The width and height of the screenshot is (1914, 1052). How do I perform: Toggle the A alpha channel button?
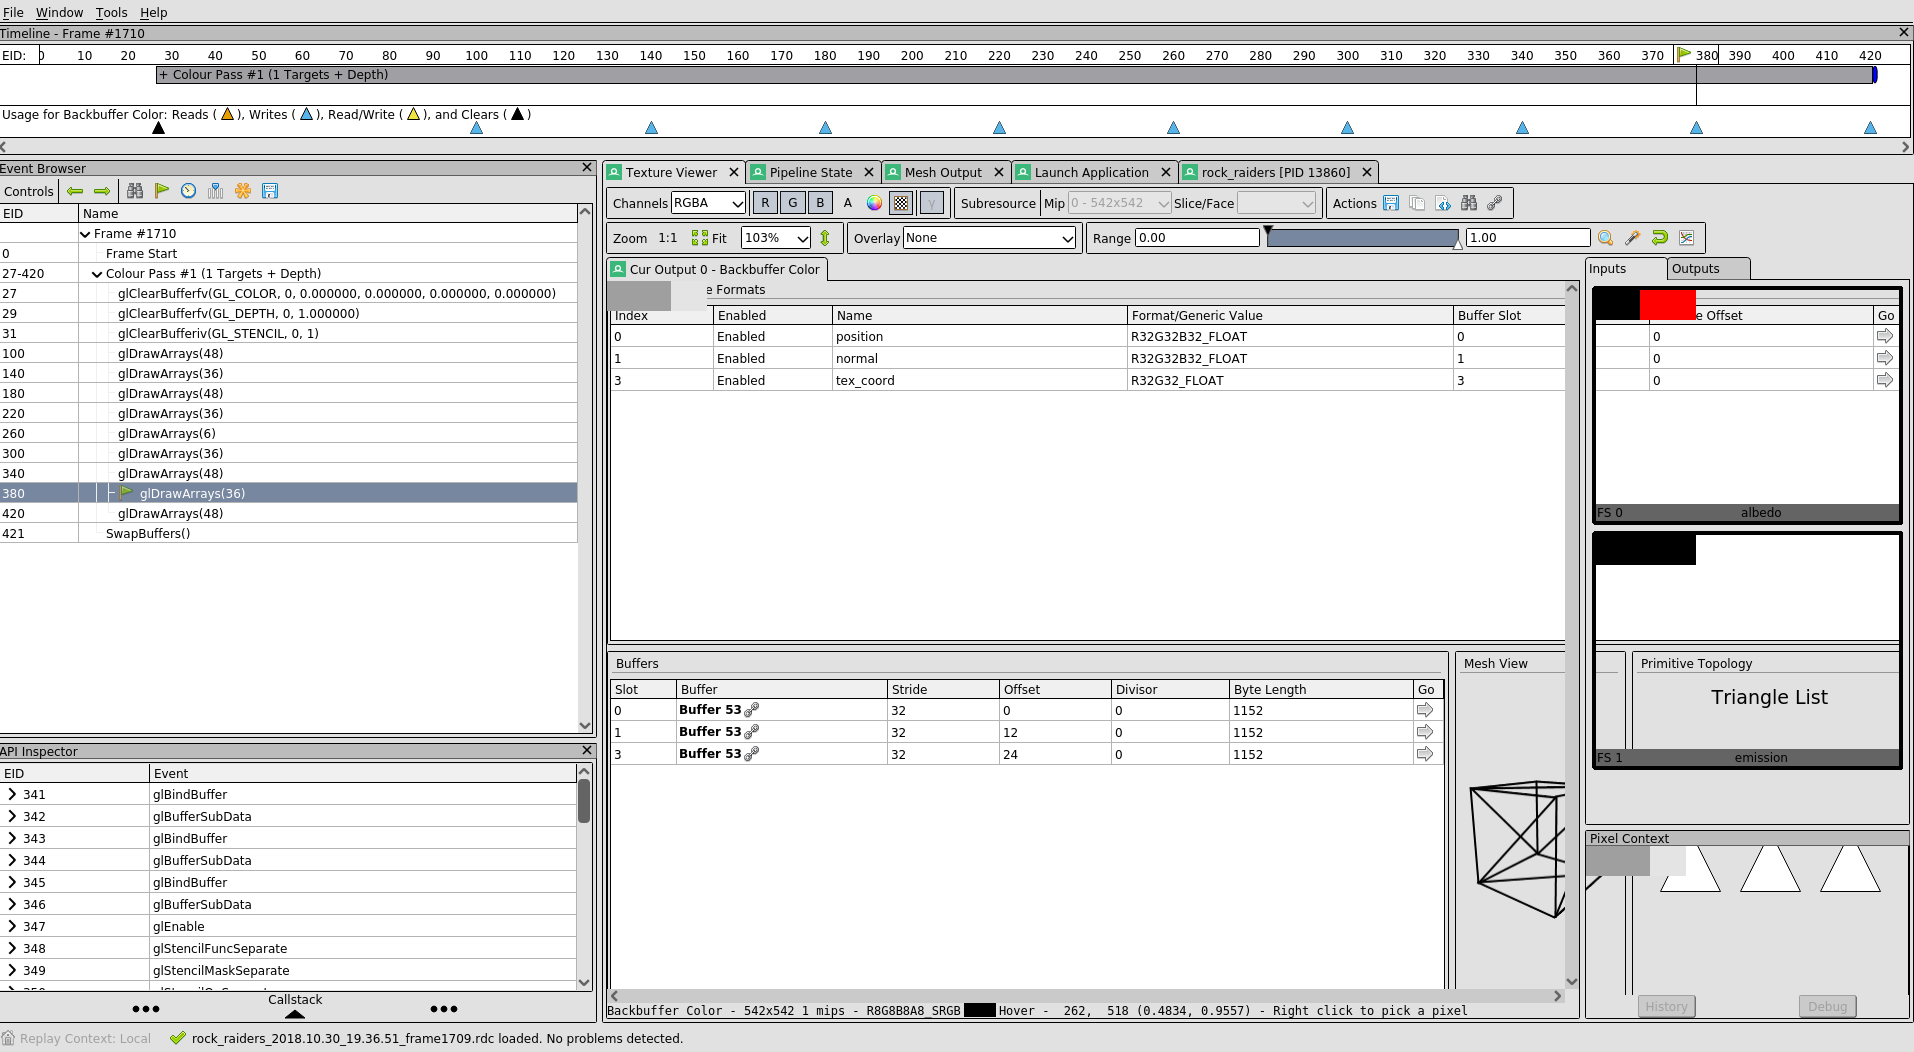848,203
